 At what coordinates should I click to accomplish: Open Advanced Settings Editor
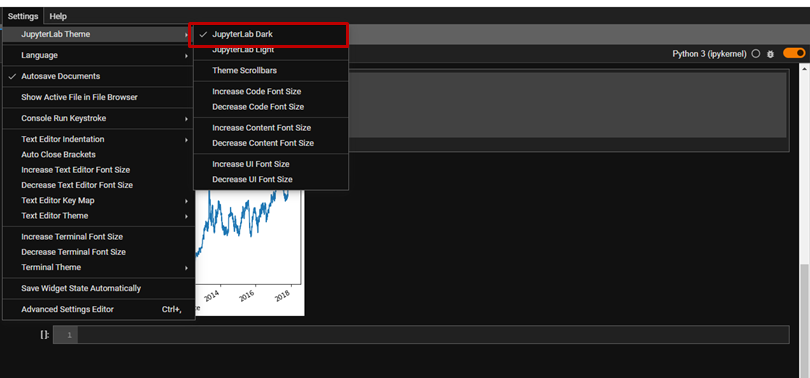[99, 309]
